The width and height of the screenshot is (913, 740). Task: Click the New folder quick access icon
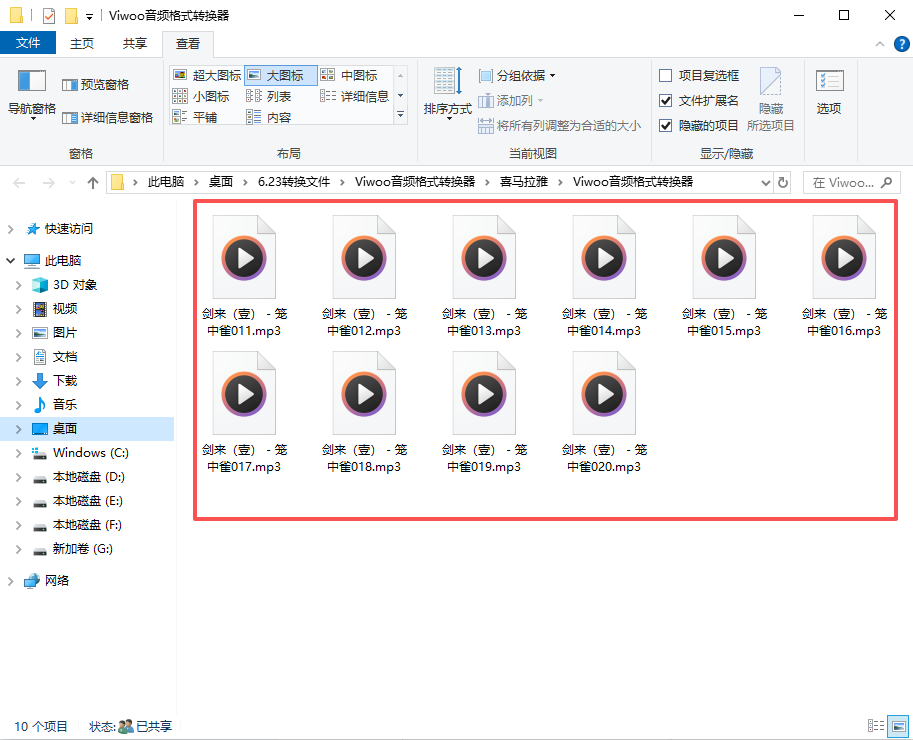pyautogui.click(x=71, y=16)
